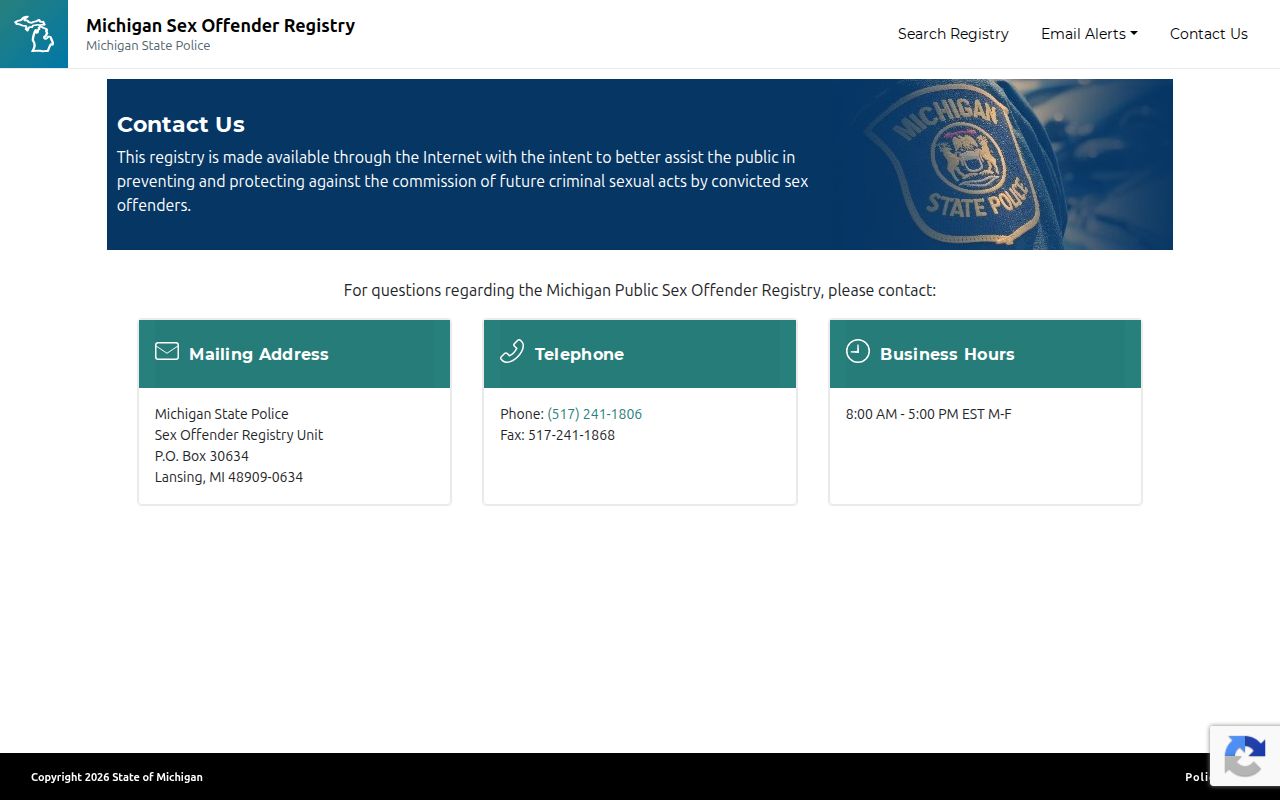This screenshot has width=1280, height=800.
Task: Expand the Email Alerts dropdown menu
Action: 1089,34
